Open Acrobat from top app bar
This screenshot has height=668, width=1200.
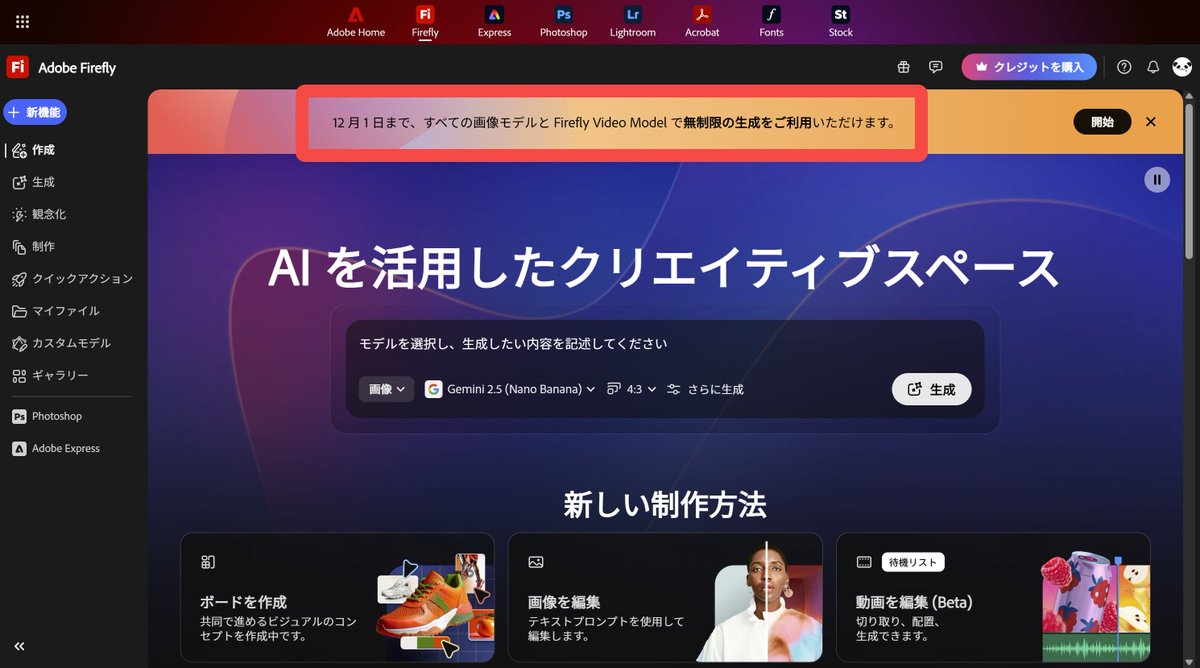pyautogui.click(x=702, y=22)
